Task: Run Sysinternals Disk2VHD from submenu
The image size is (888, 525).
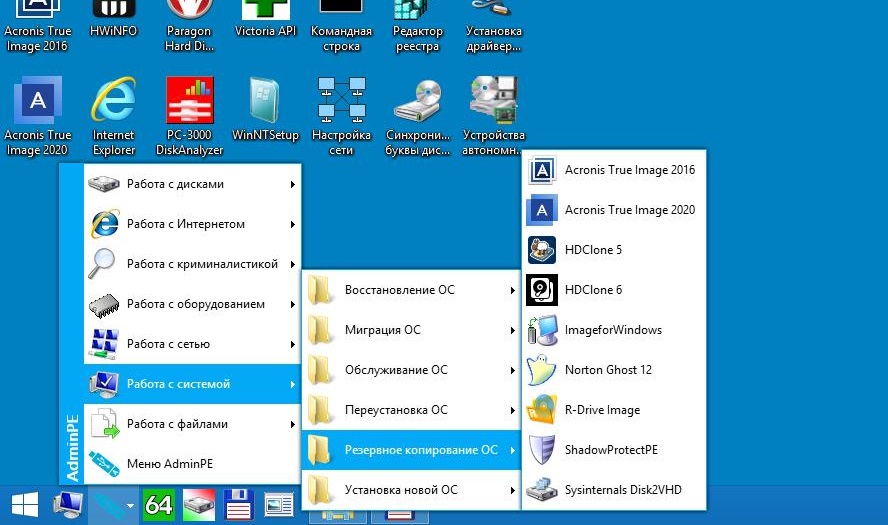Action: (614, 490)
